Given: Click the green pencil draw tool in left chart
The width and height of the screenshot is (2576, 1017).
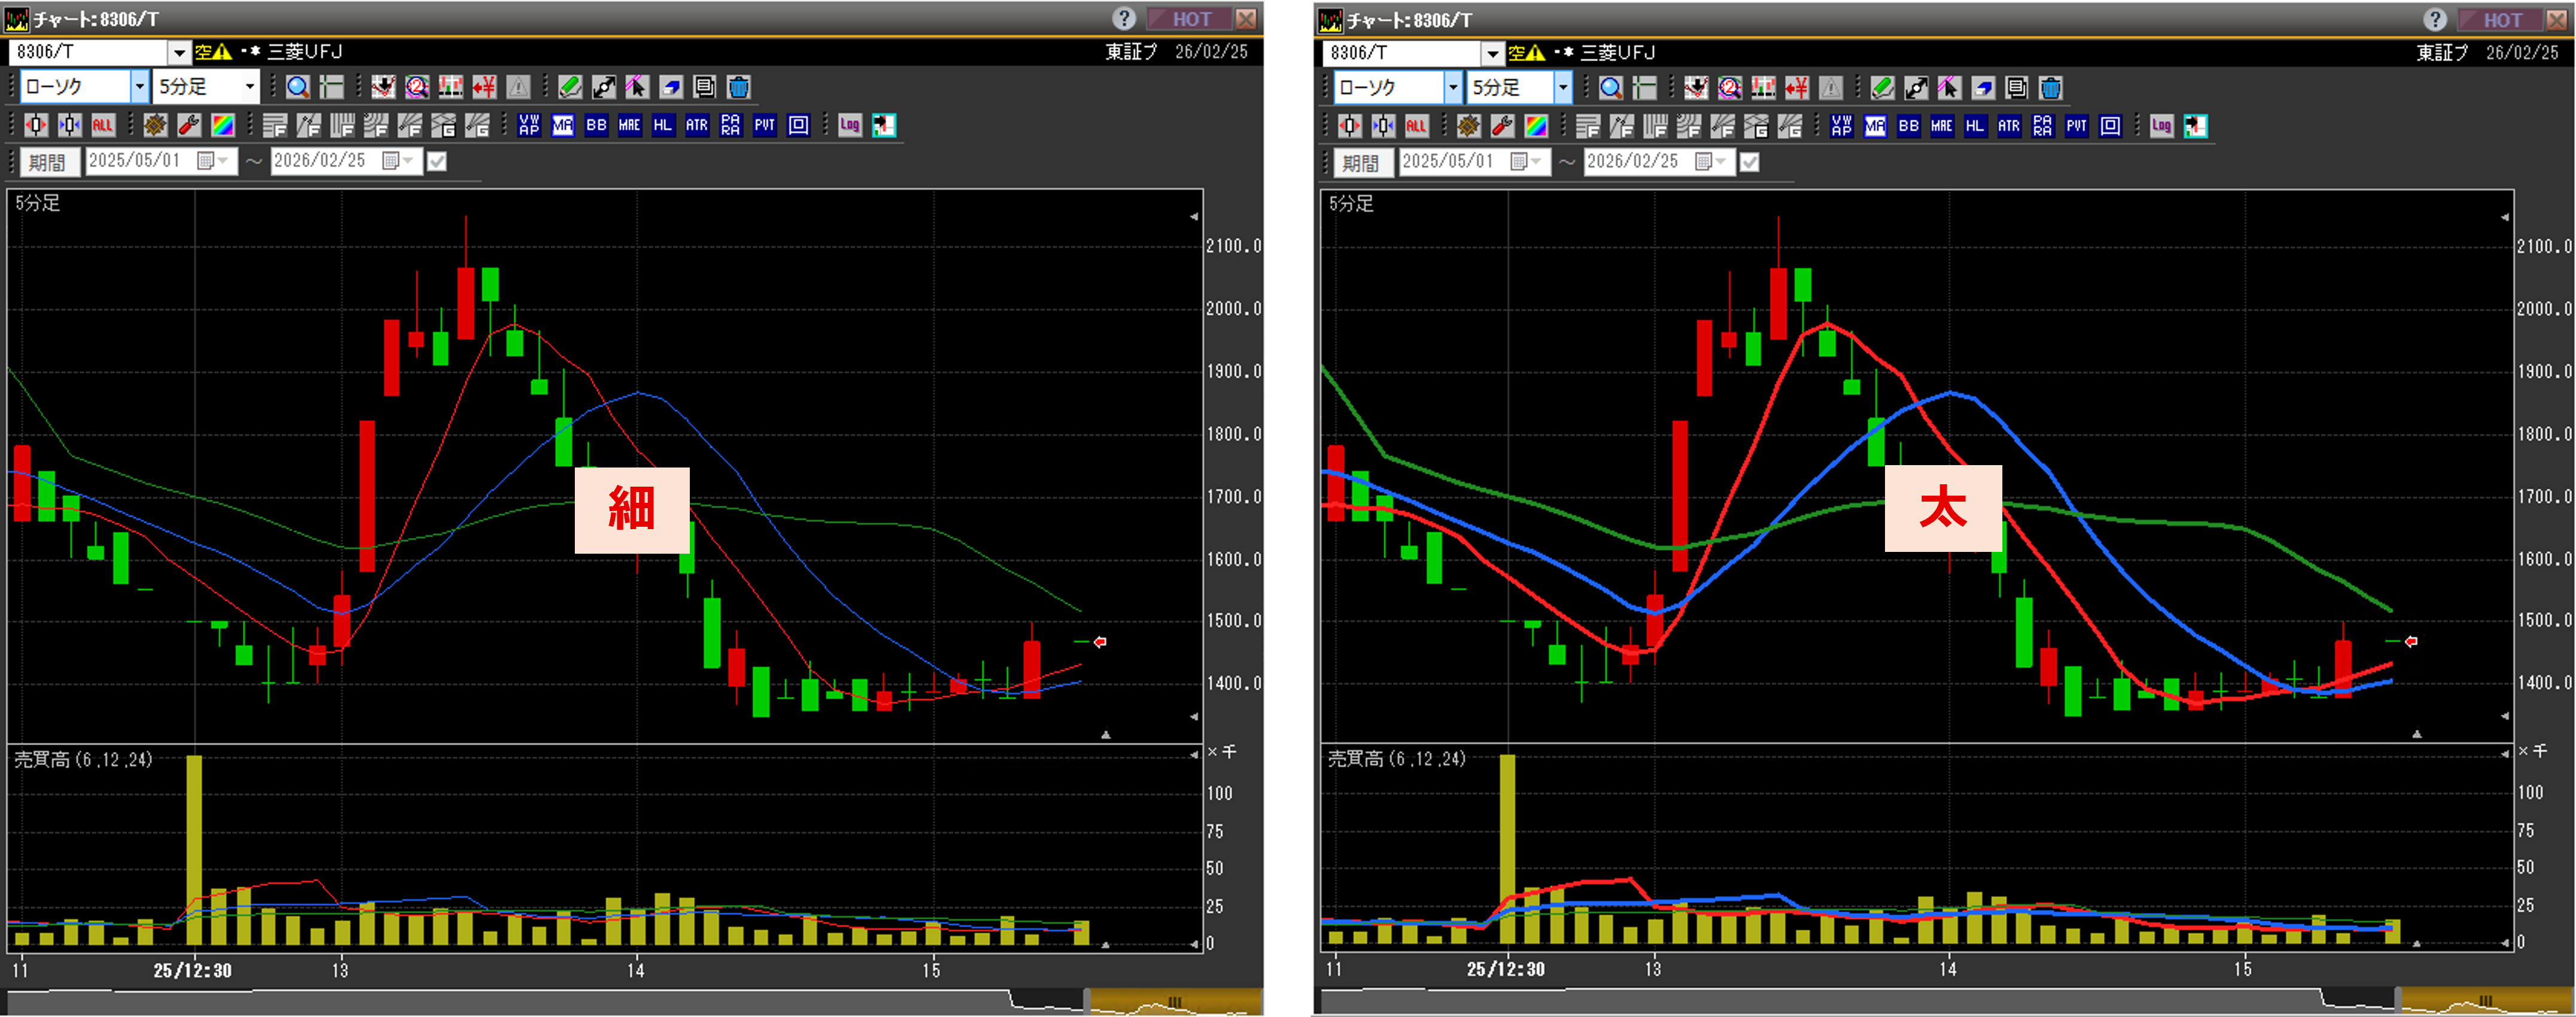Looking at the screenshot, I should (570, 87).
